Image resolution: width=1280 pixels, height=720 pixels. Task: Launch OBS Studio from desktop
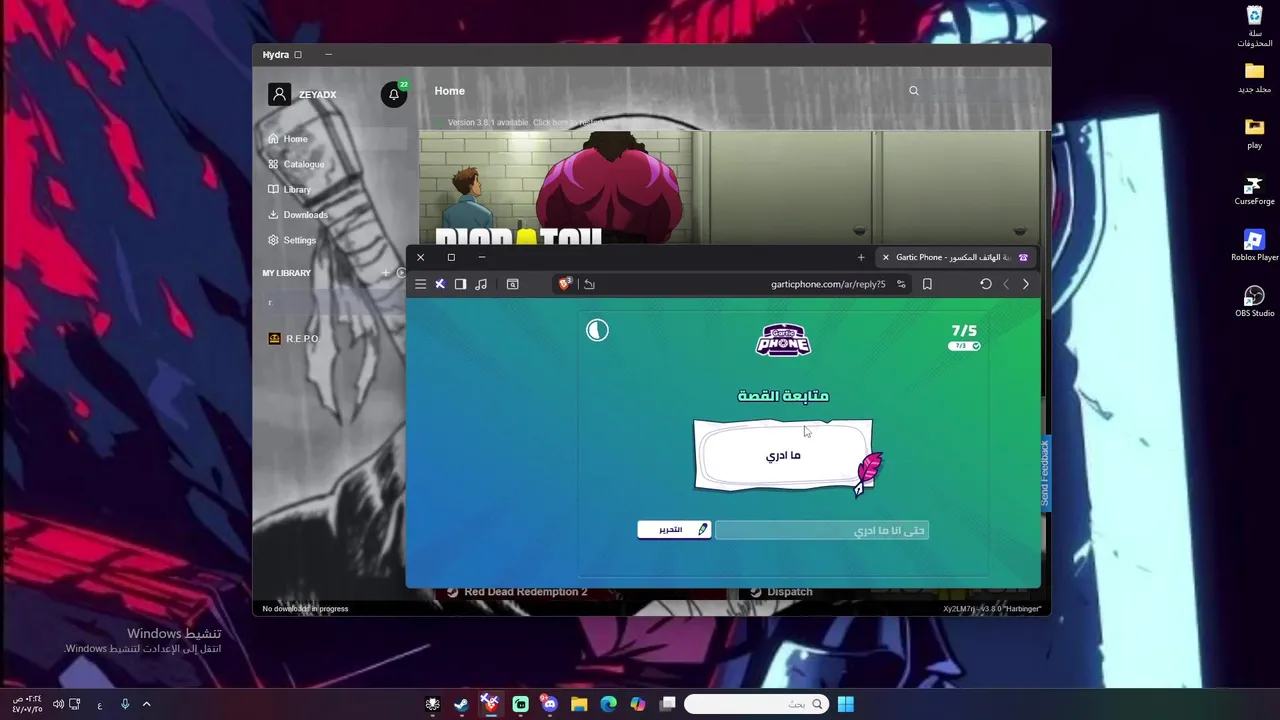coord(1254,302)
